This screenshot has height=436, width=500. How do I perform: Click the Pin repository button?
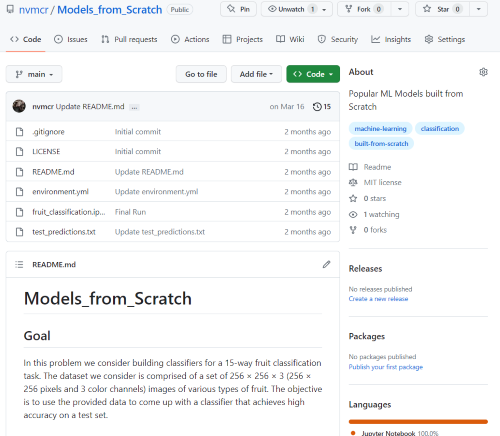pos(238,9)
